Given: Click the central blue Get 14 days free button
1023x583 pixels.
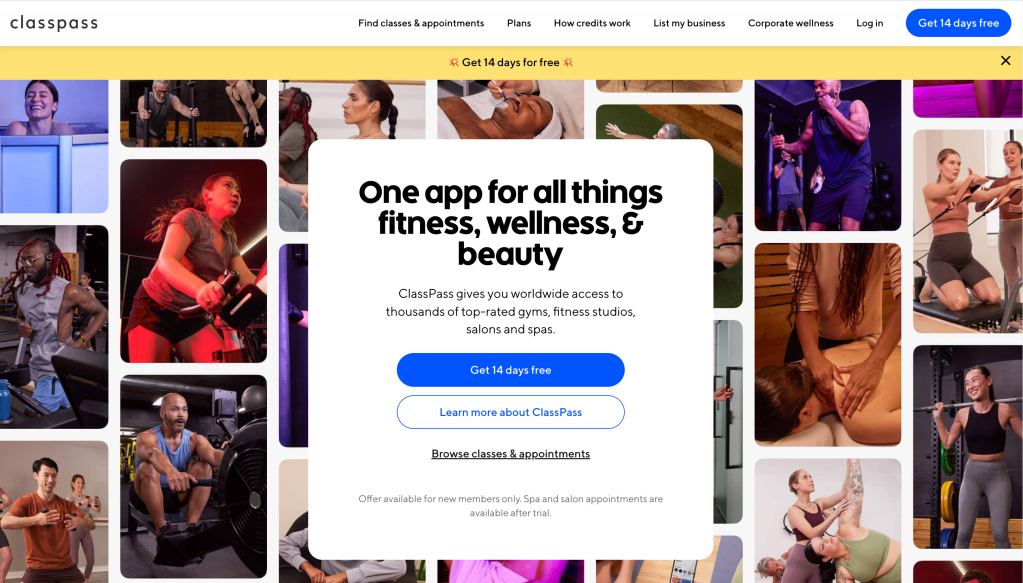Looking at the screenshot, I should click(x=510, y=370).
